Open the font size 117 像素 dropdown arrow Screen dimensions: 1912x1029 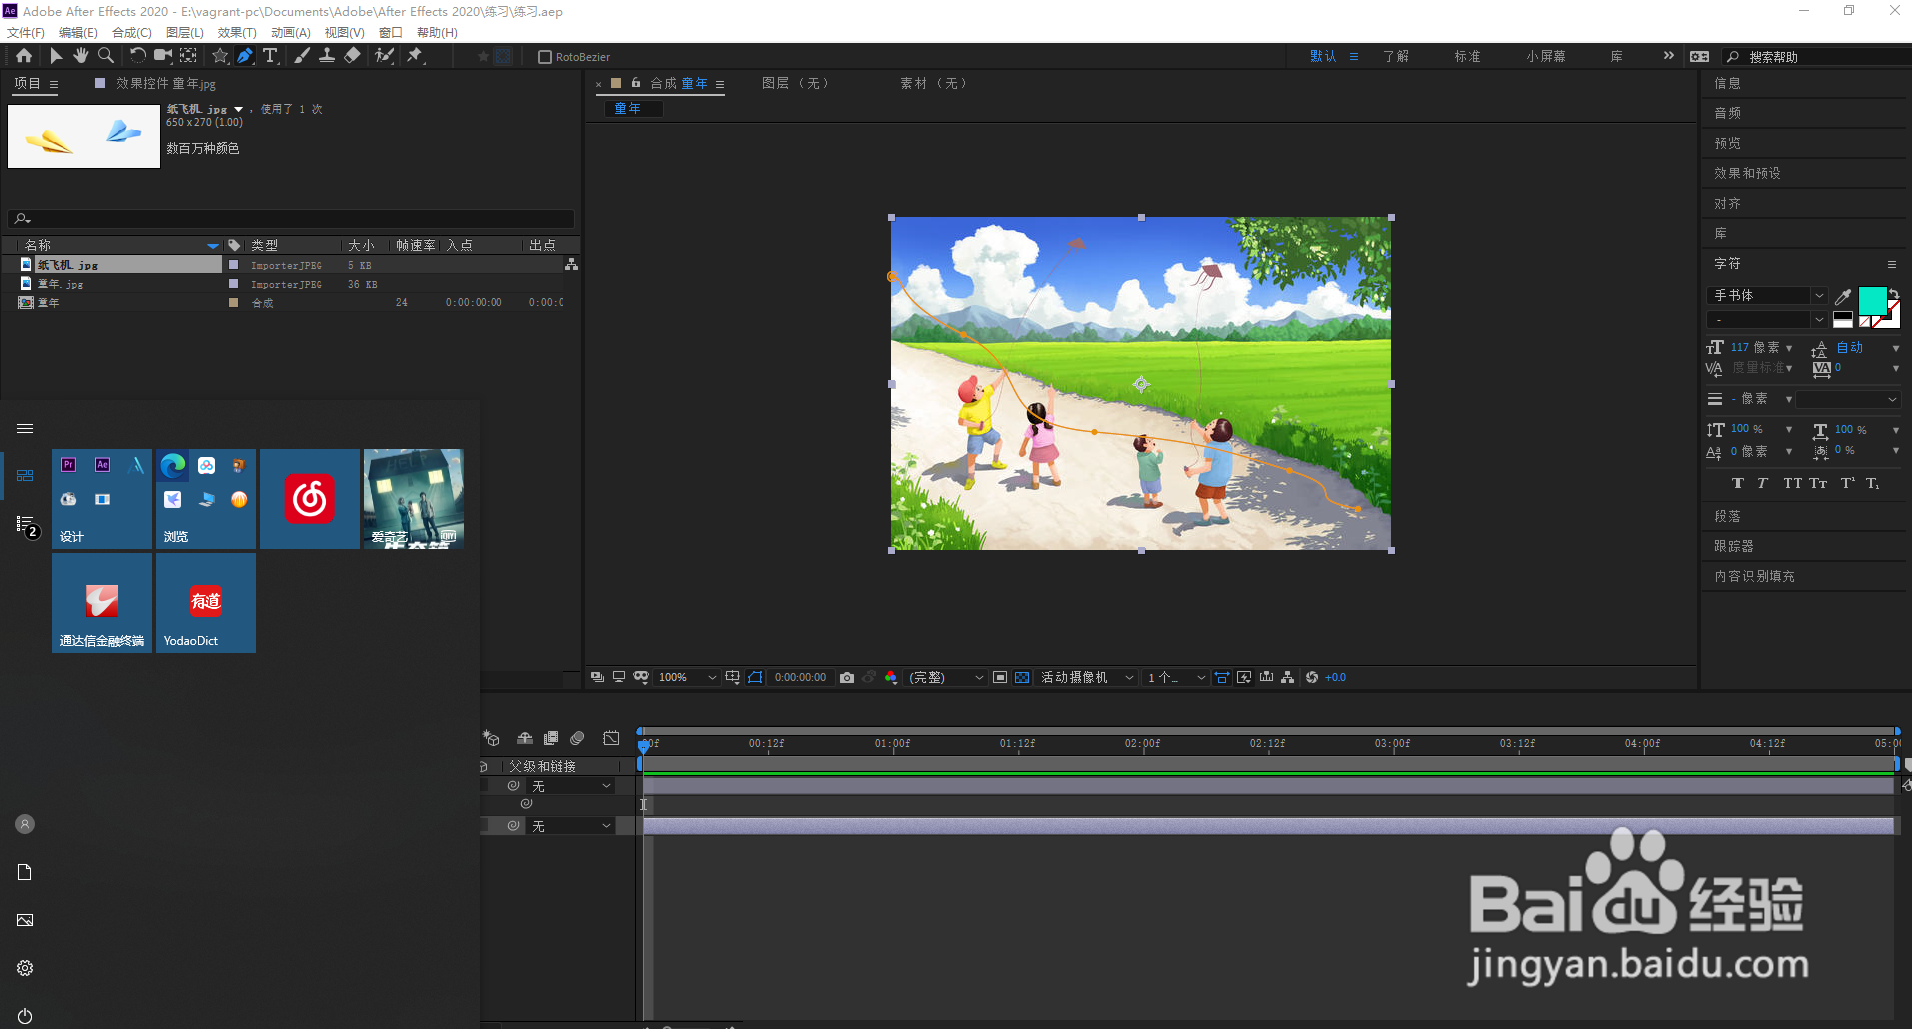[1789, 348]
